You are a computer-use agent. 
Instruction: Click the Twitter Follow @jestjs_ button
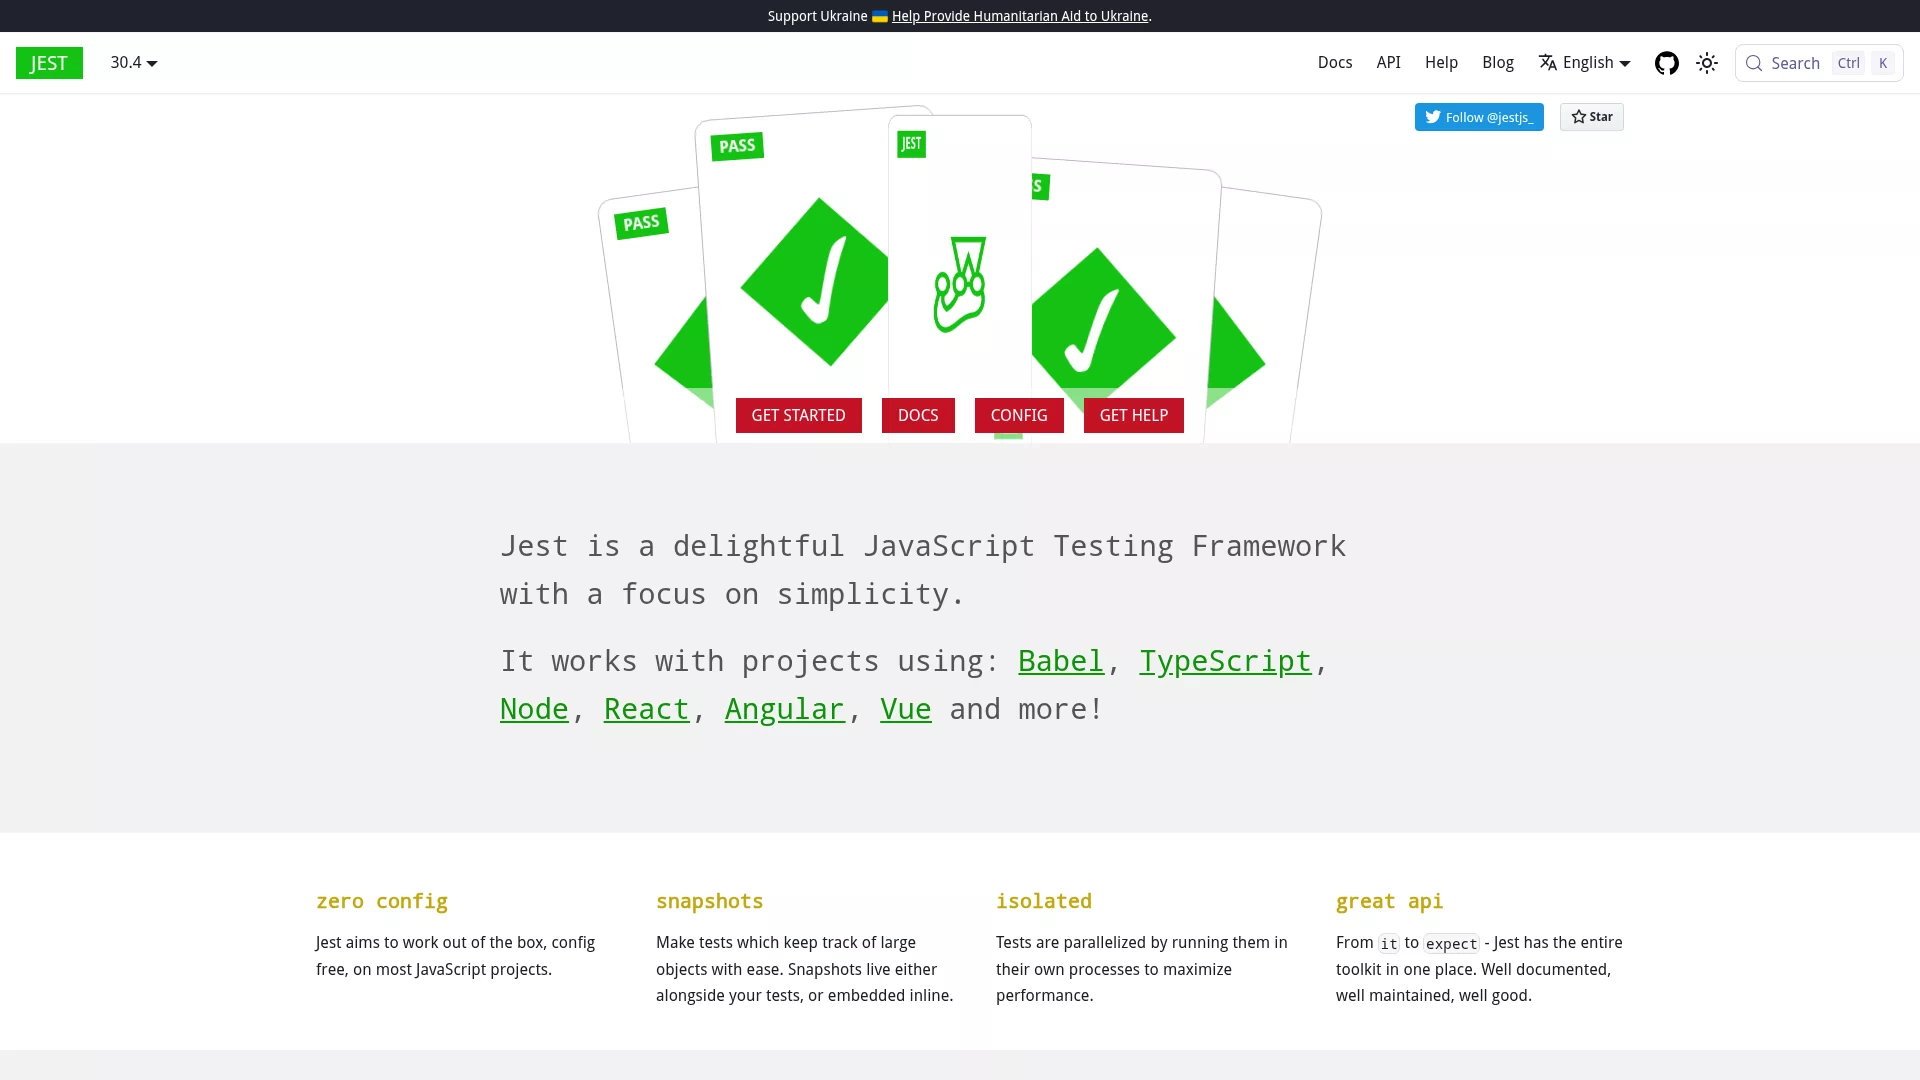point(1479,117)
